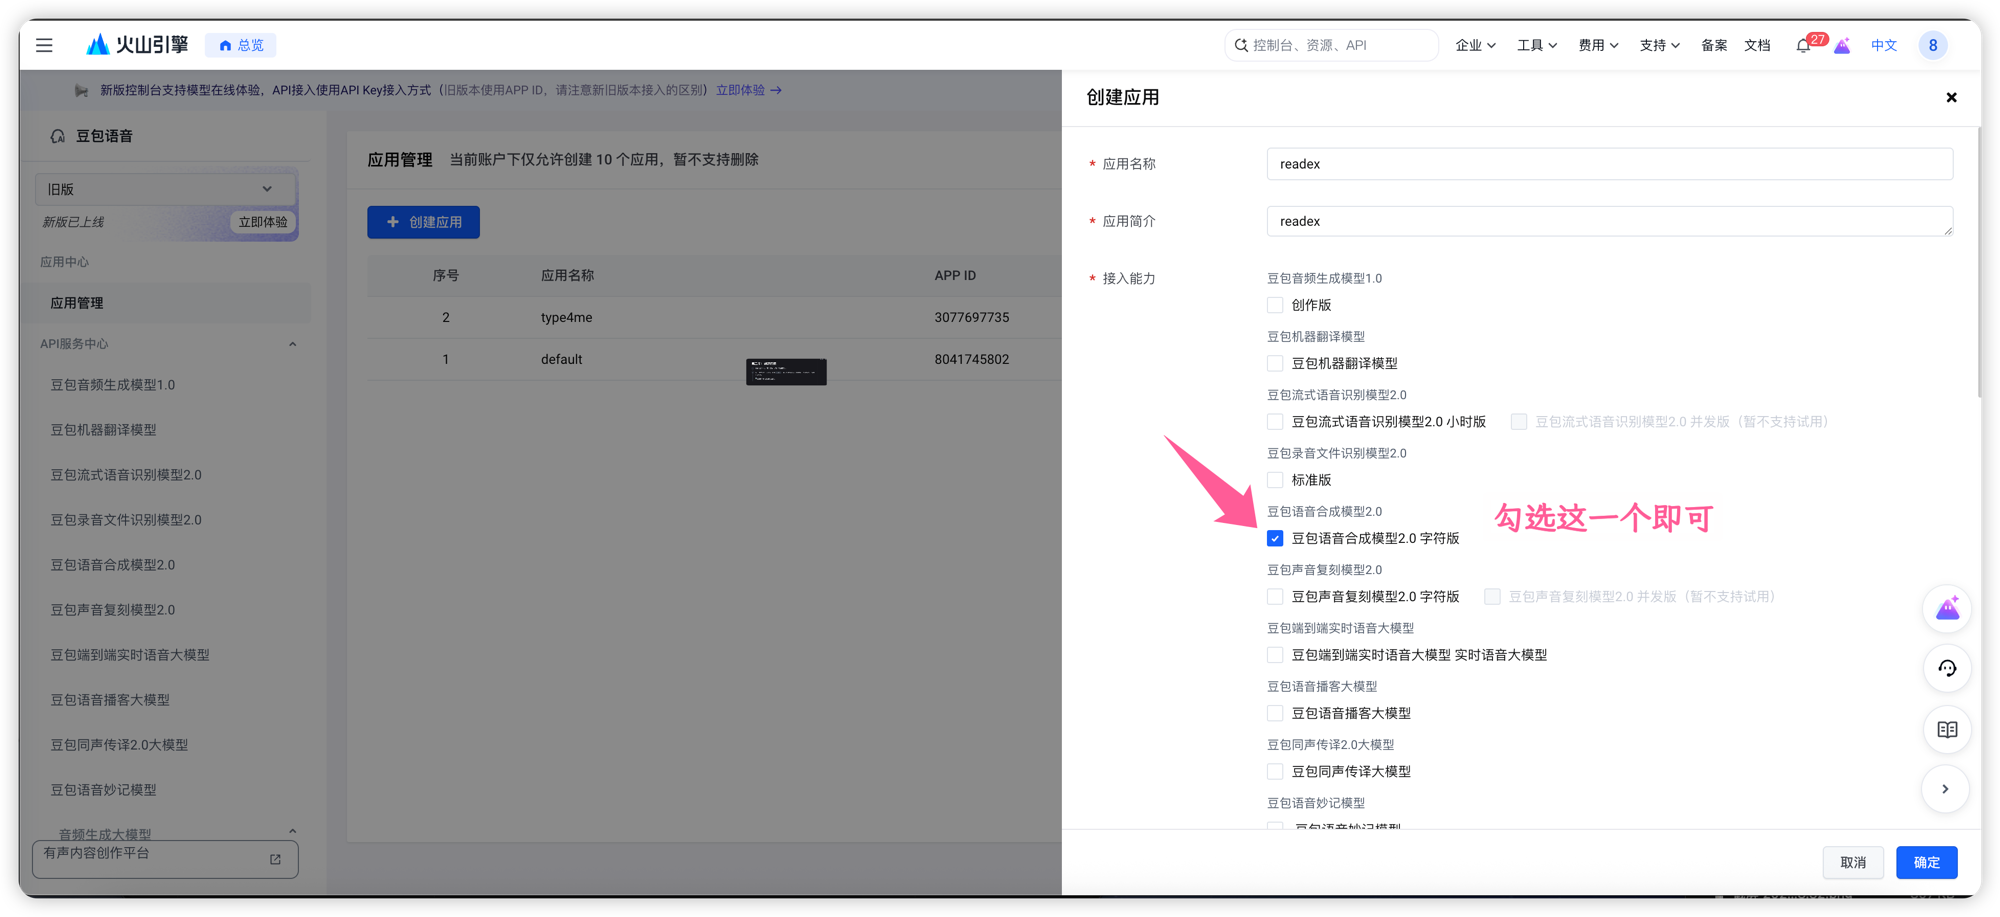Screen dimensions: 2000x917
Task: Collapse the 音频生成大模型 section
Action: click(x=293, y=831)
